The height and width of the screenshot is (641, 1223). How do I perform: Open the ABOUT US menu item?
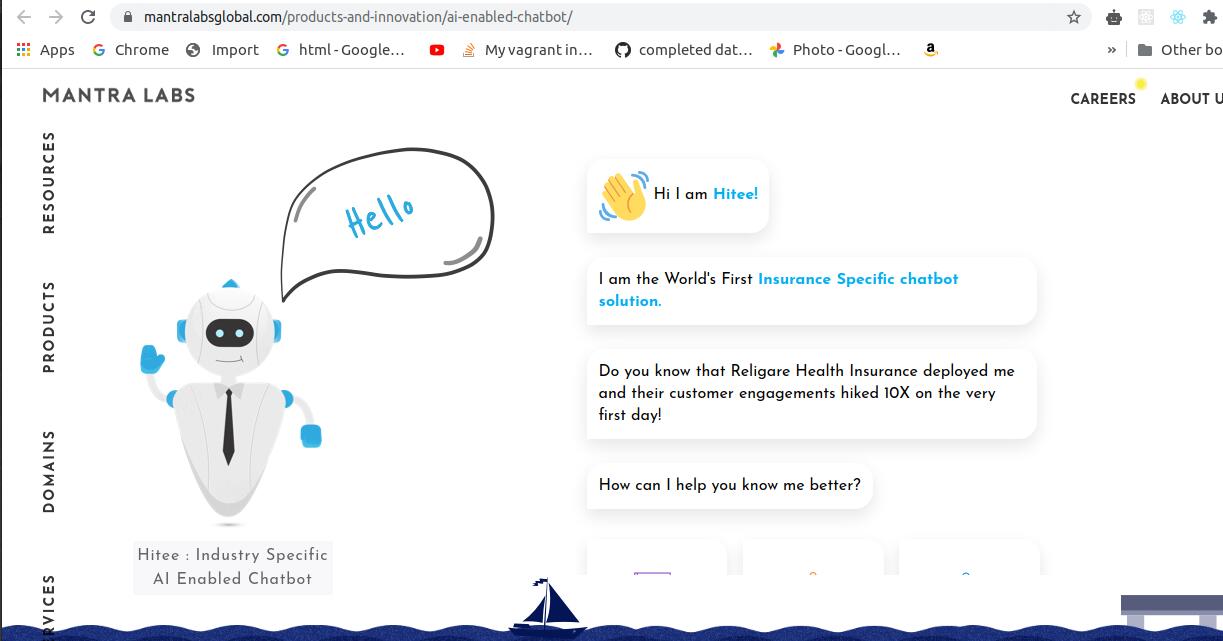pyautogui.click(x=1191, y=99)
